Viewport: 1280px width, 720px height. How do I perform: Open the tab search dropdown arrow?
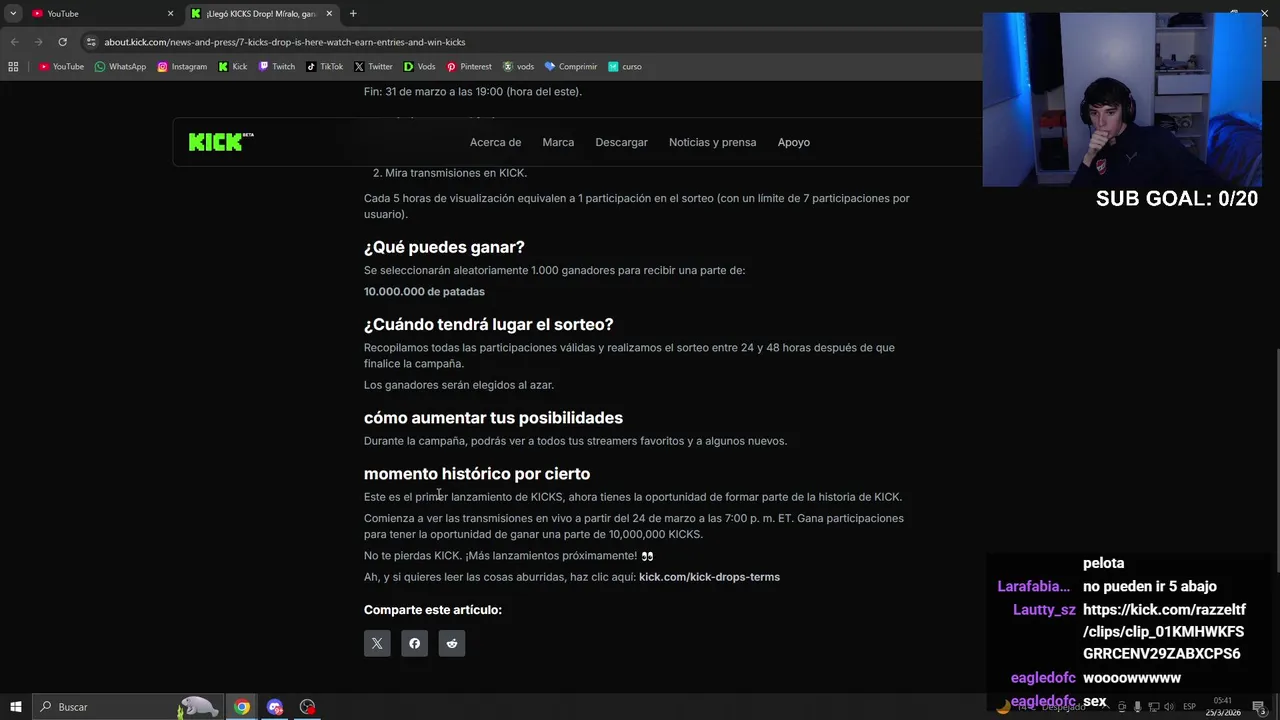pyautogui.click(x=13, y=14)
